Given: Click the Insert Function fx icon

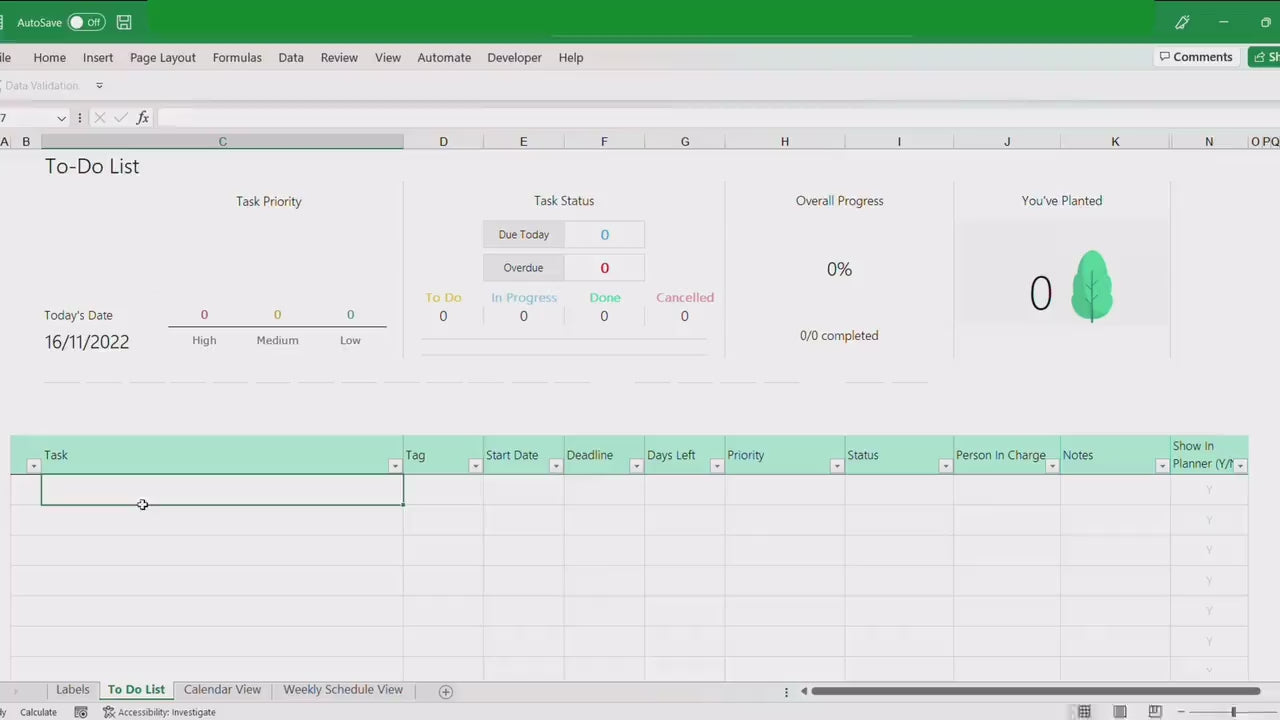Looking at the screenshot, I should (143, 118).
